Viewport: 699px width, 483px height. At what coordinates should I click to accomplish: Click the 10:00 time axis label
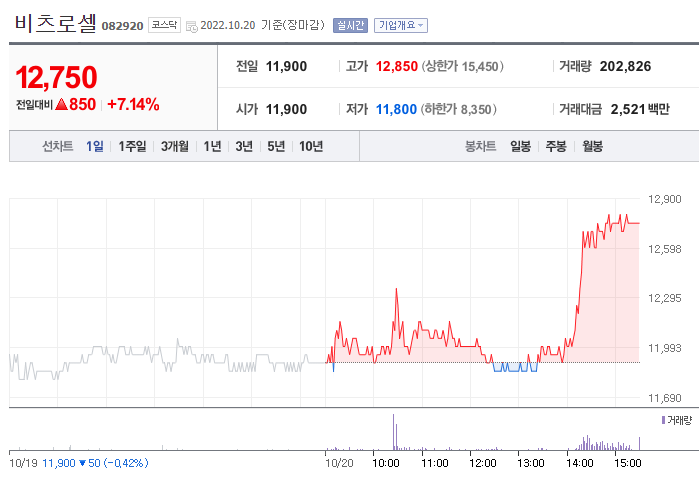point(386,463)
